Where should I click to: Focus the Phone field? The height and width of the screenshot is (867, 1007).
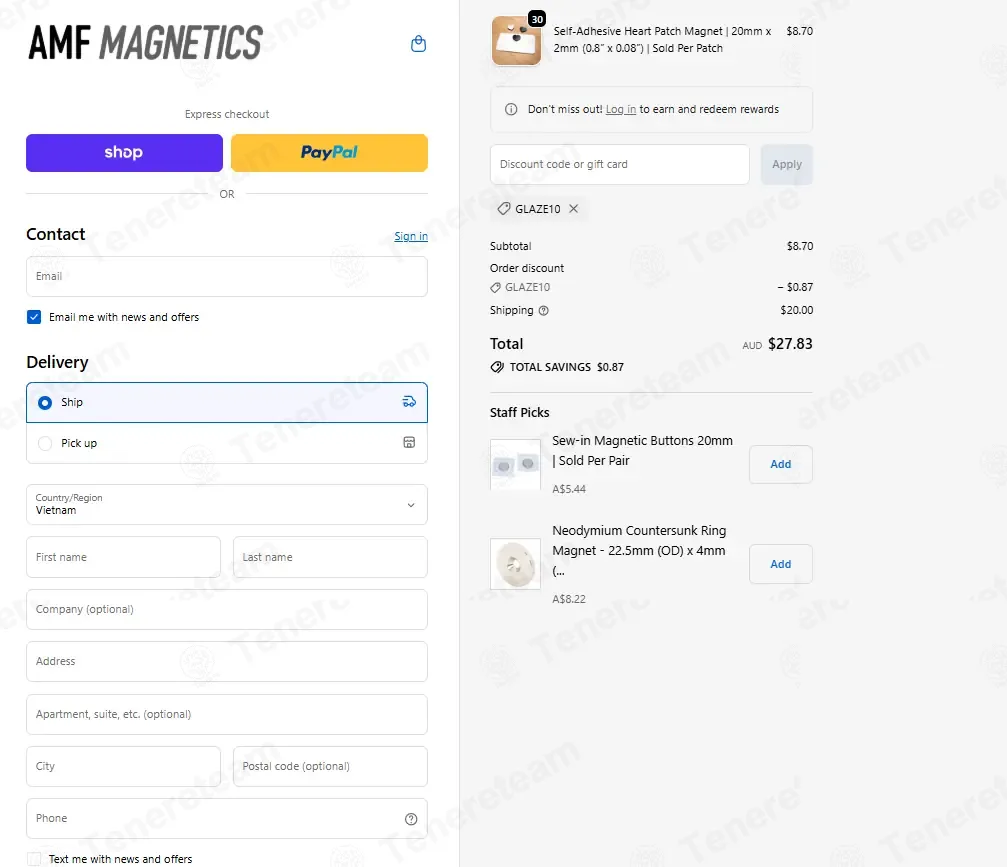click(227, 819)
